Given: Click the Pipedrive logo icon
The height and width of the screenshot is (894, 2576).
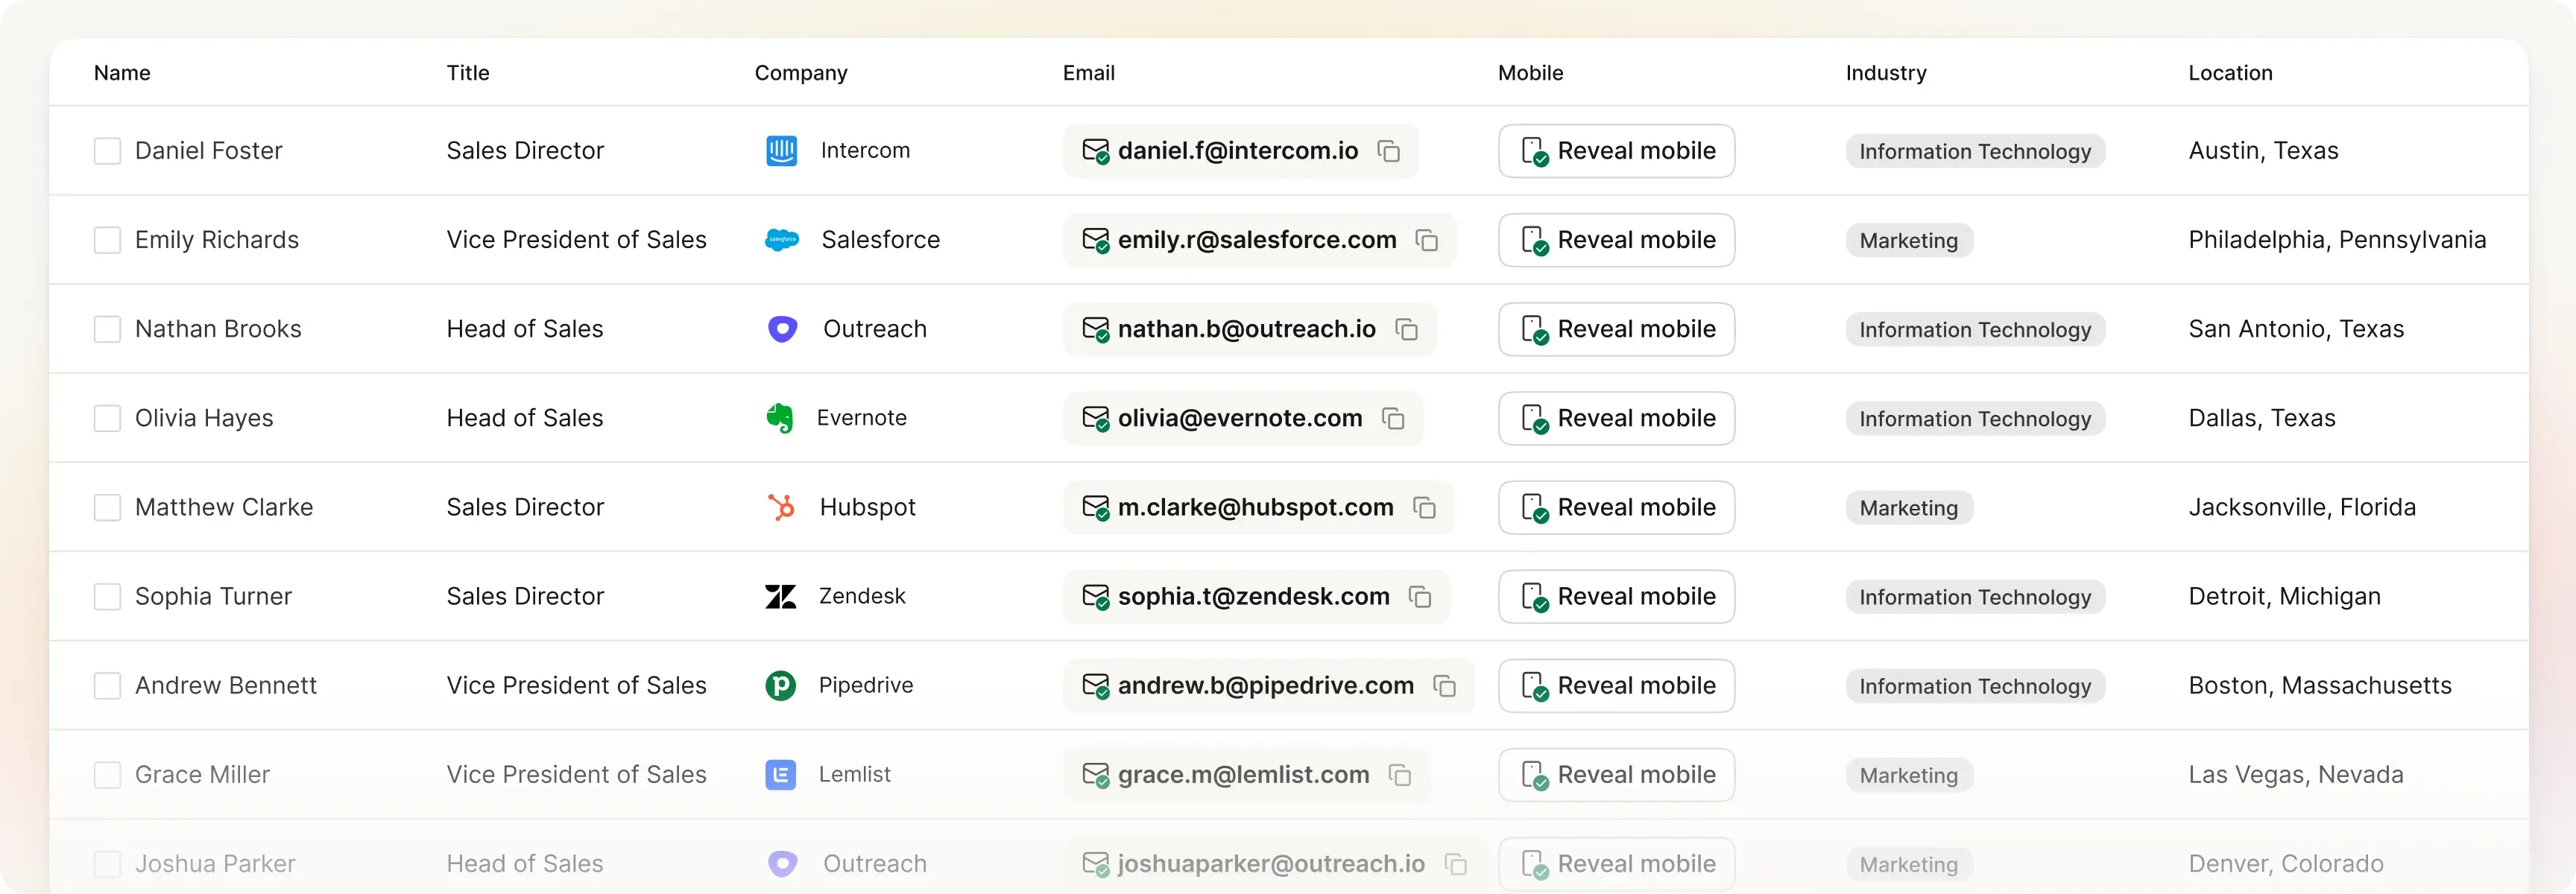Looking at the screenshot, I should click(781, 685).
